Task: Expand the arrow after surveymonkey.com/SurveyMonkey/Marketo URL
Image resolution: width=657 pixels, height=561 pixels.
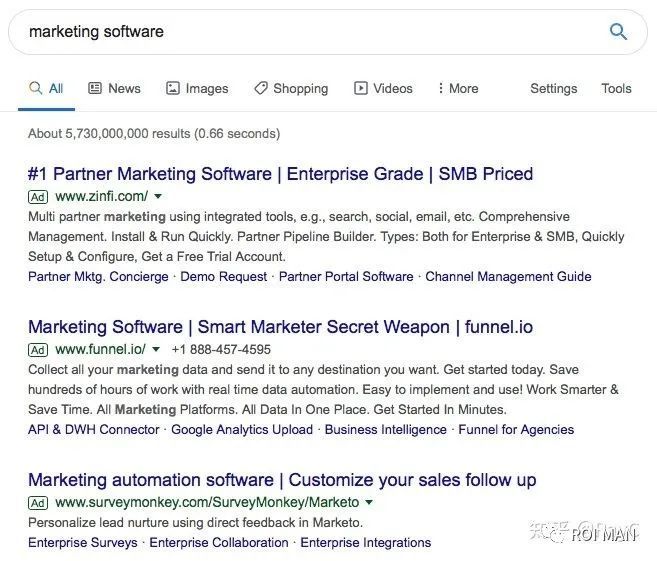Action: point(369,502)
